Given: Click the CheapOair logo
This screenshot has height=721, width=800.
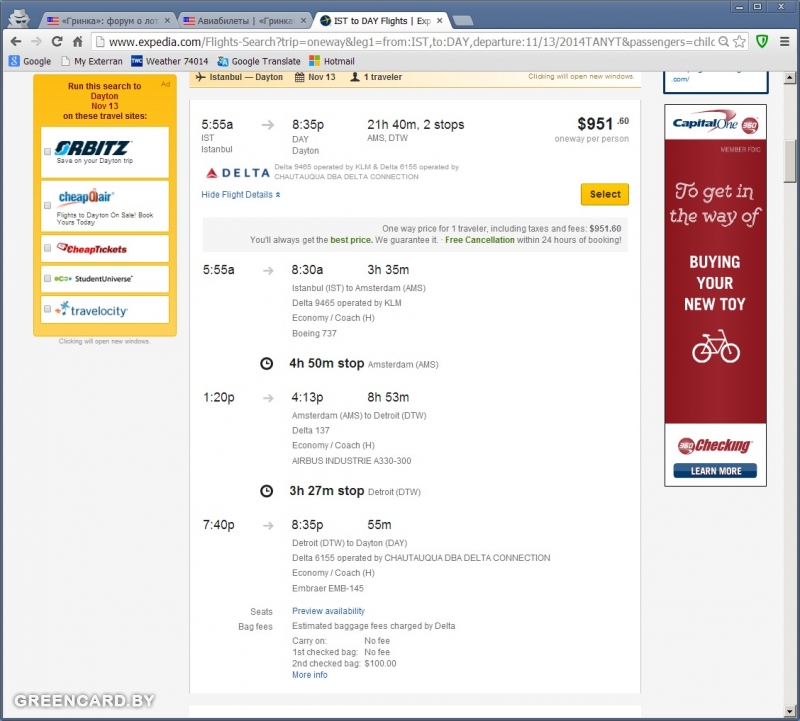Looking at the screenshot, I should coord(86,197).
